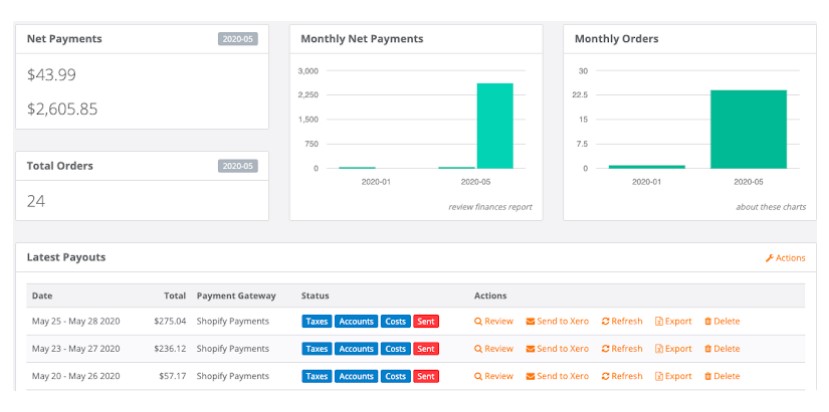Click the red Sent tag on May 25 payout
This screenshot has width=829, height=412.
426,321
